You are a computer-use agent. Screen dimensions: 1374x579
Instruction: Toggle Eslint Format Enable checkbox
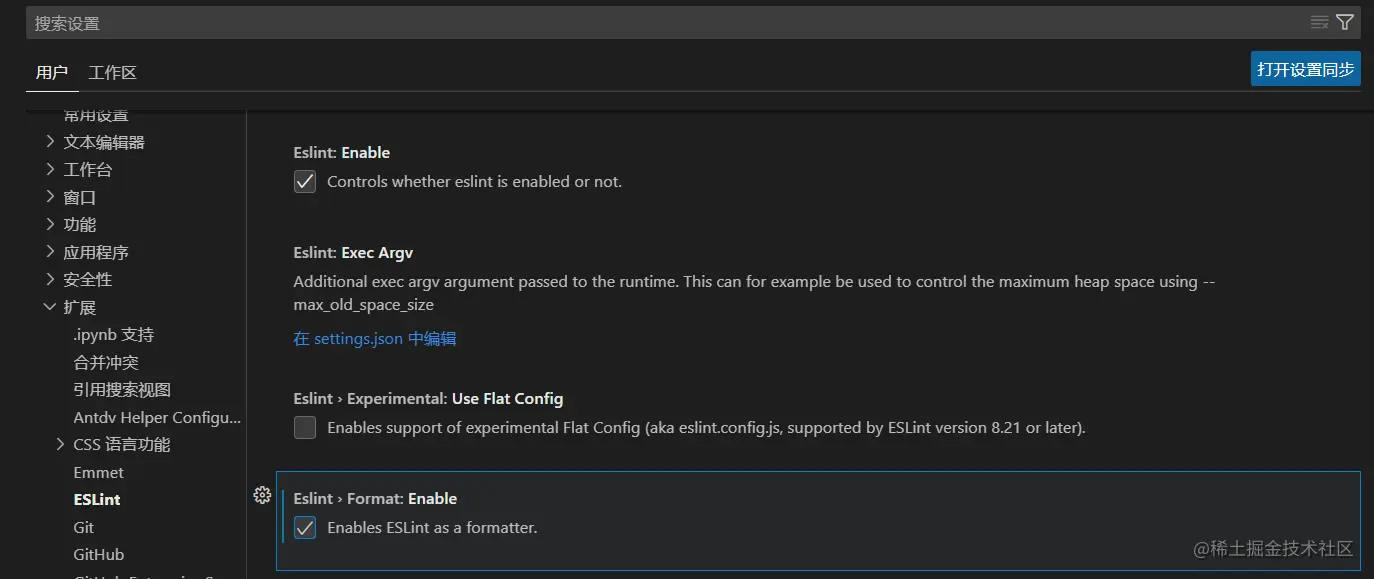(305, 527)
